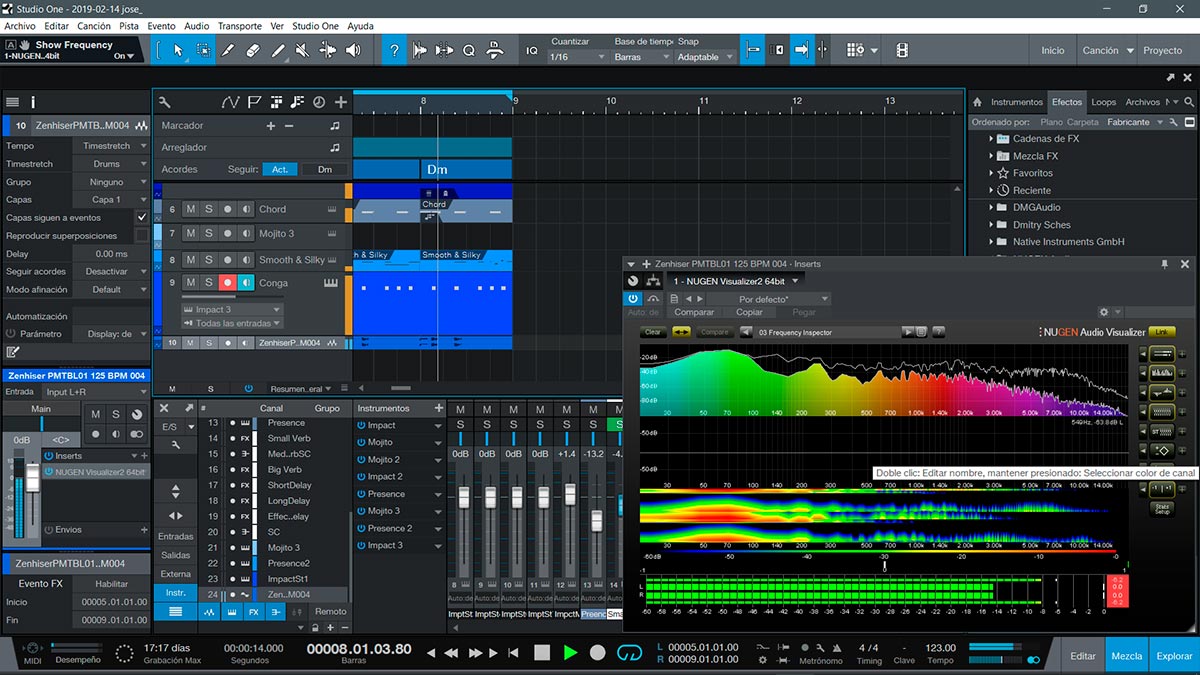Switch to the Instrumentos browser tab
This screenshot has width=1200, height=675.
tap(1017, 102)
